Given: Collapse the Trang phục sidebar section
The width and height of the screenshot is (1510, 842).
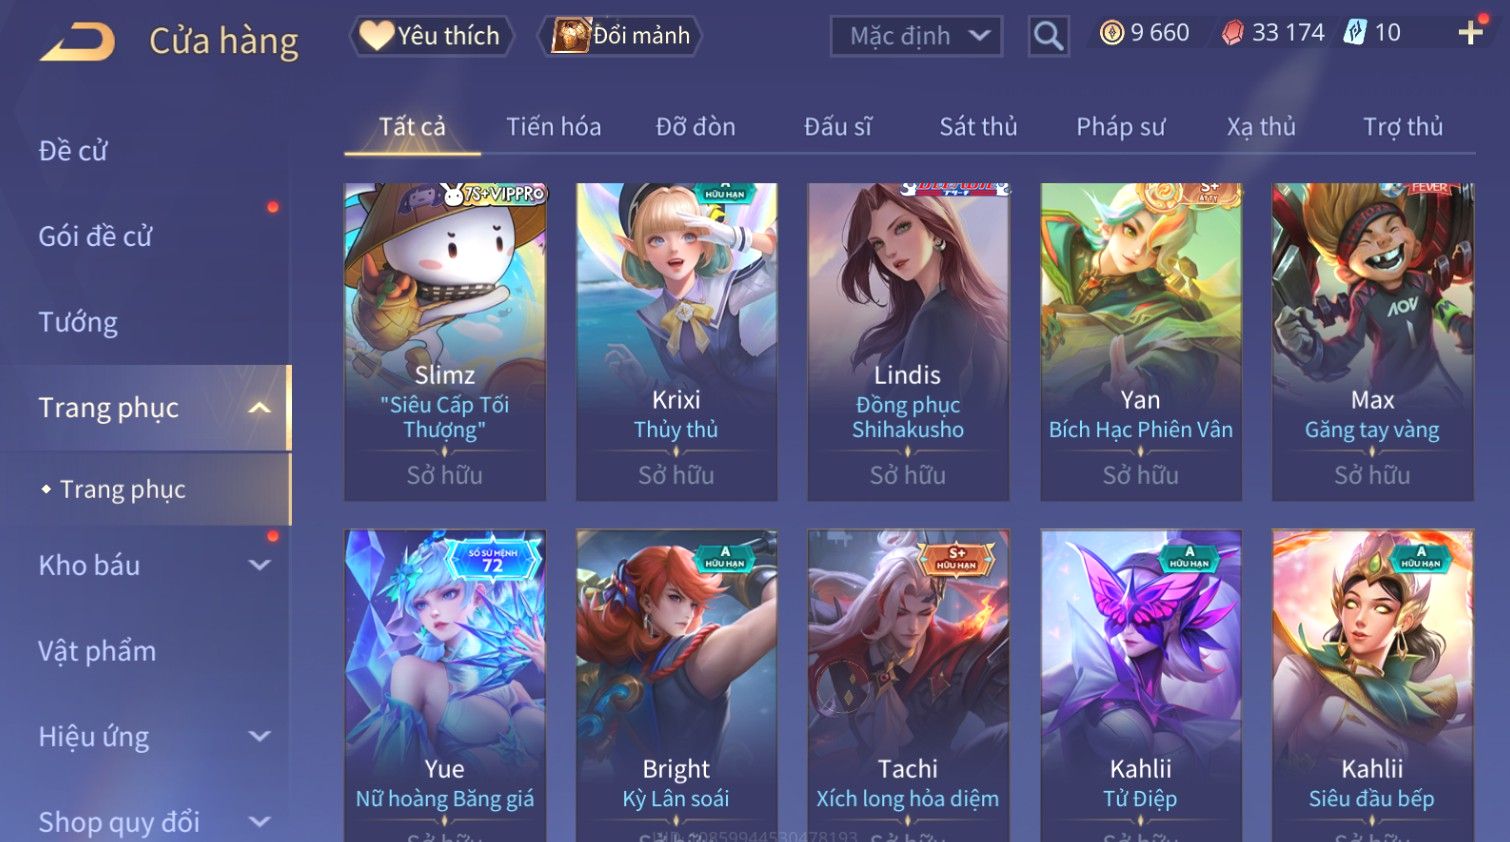Looking at the screenshot, I should point(260,408).
